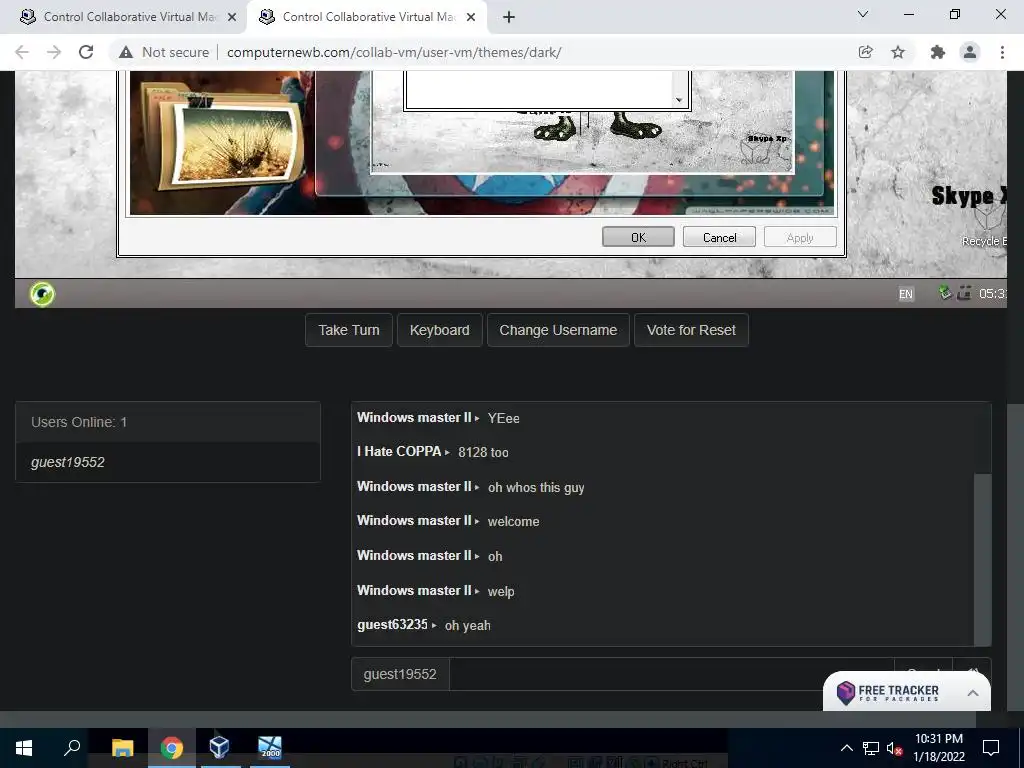Click the guest19552 label beside chat input
The height and width of the screenshot is (768, 1024).
(x=400, y=674)
